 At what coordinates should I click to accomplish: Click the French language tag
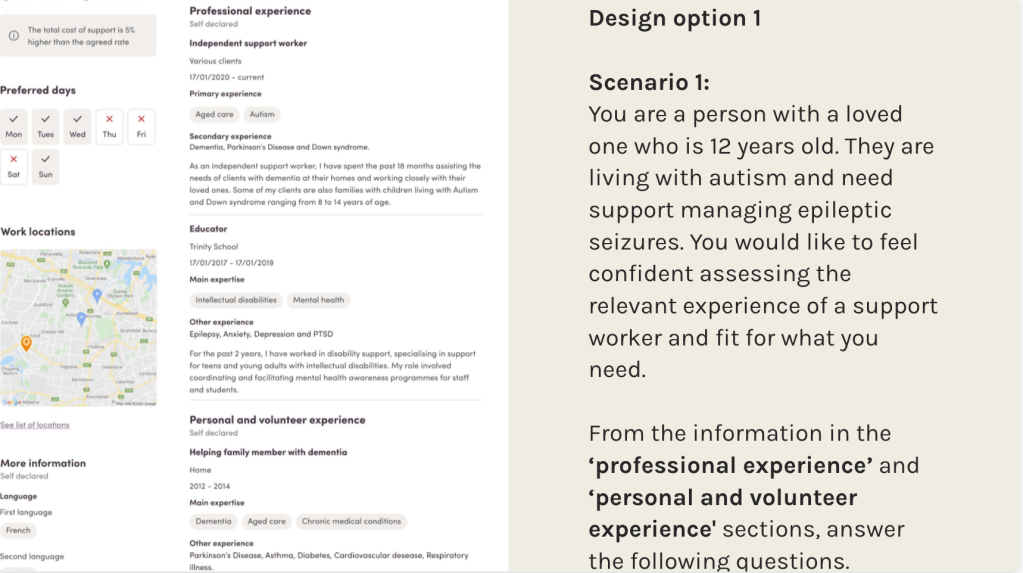(18, 531)
